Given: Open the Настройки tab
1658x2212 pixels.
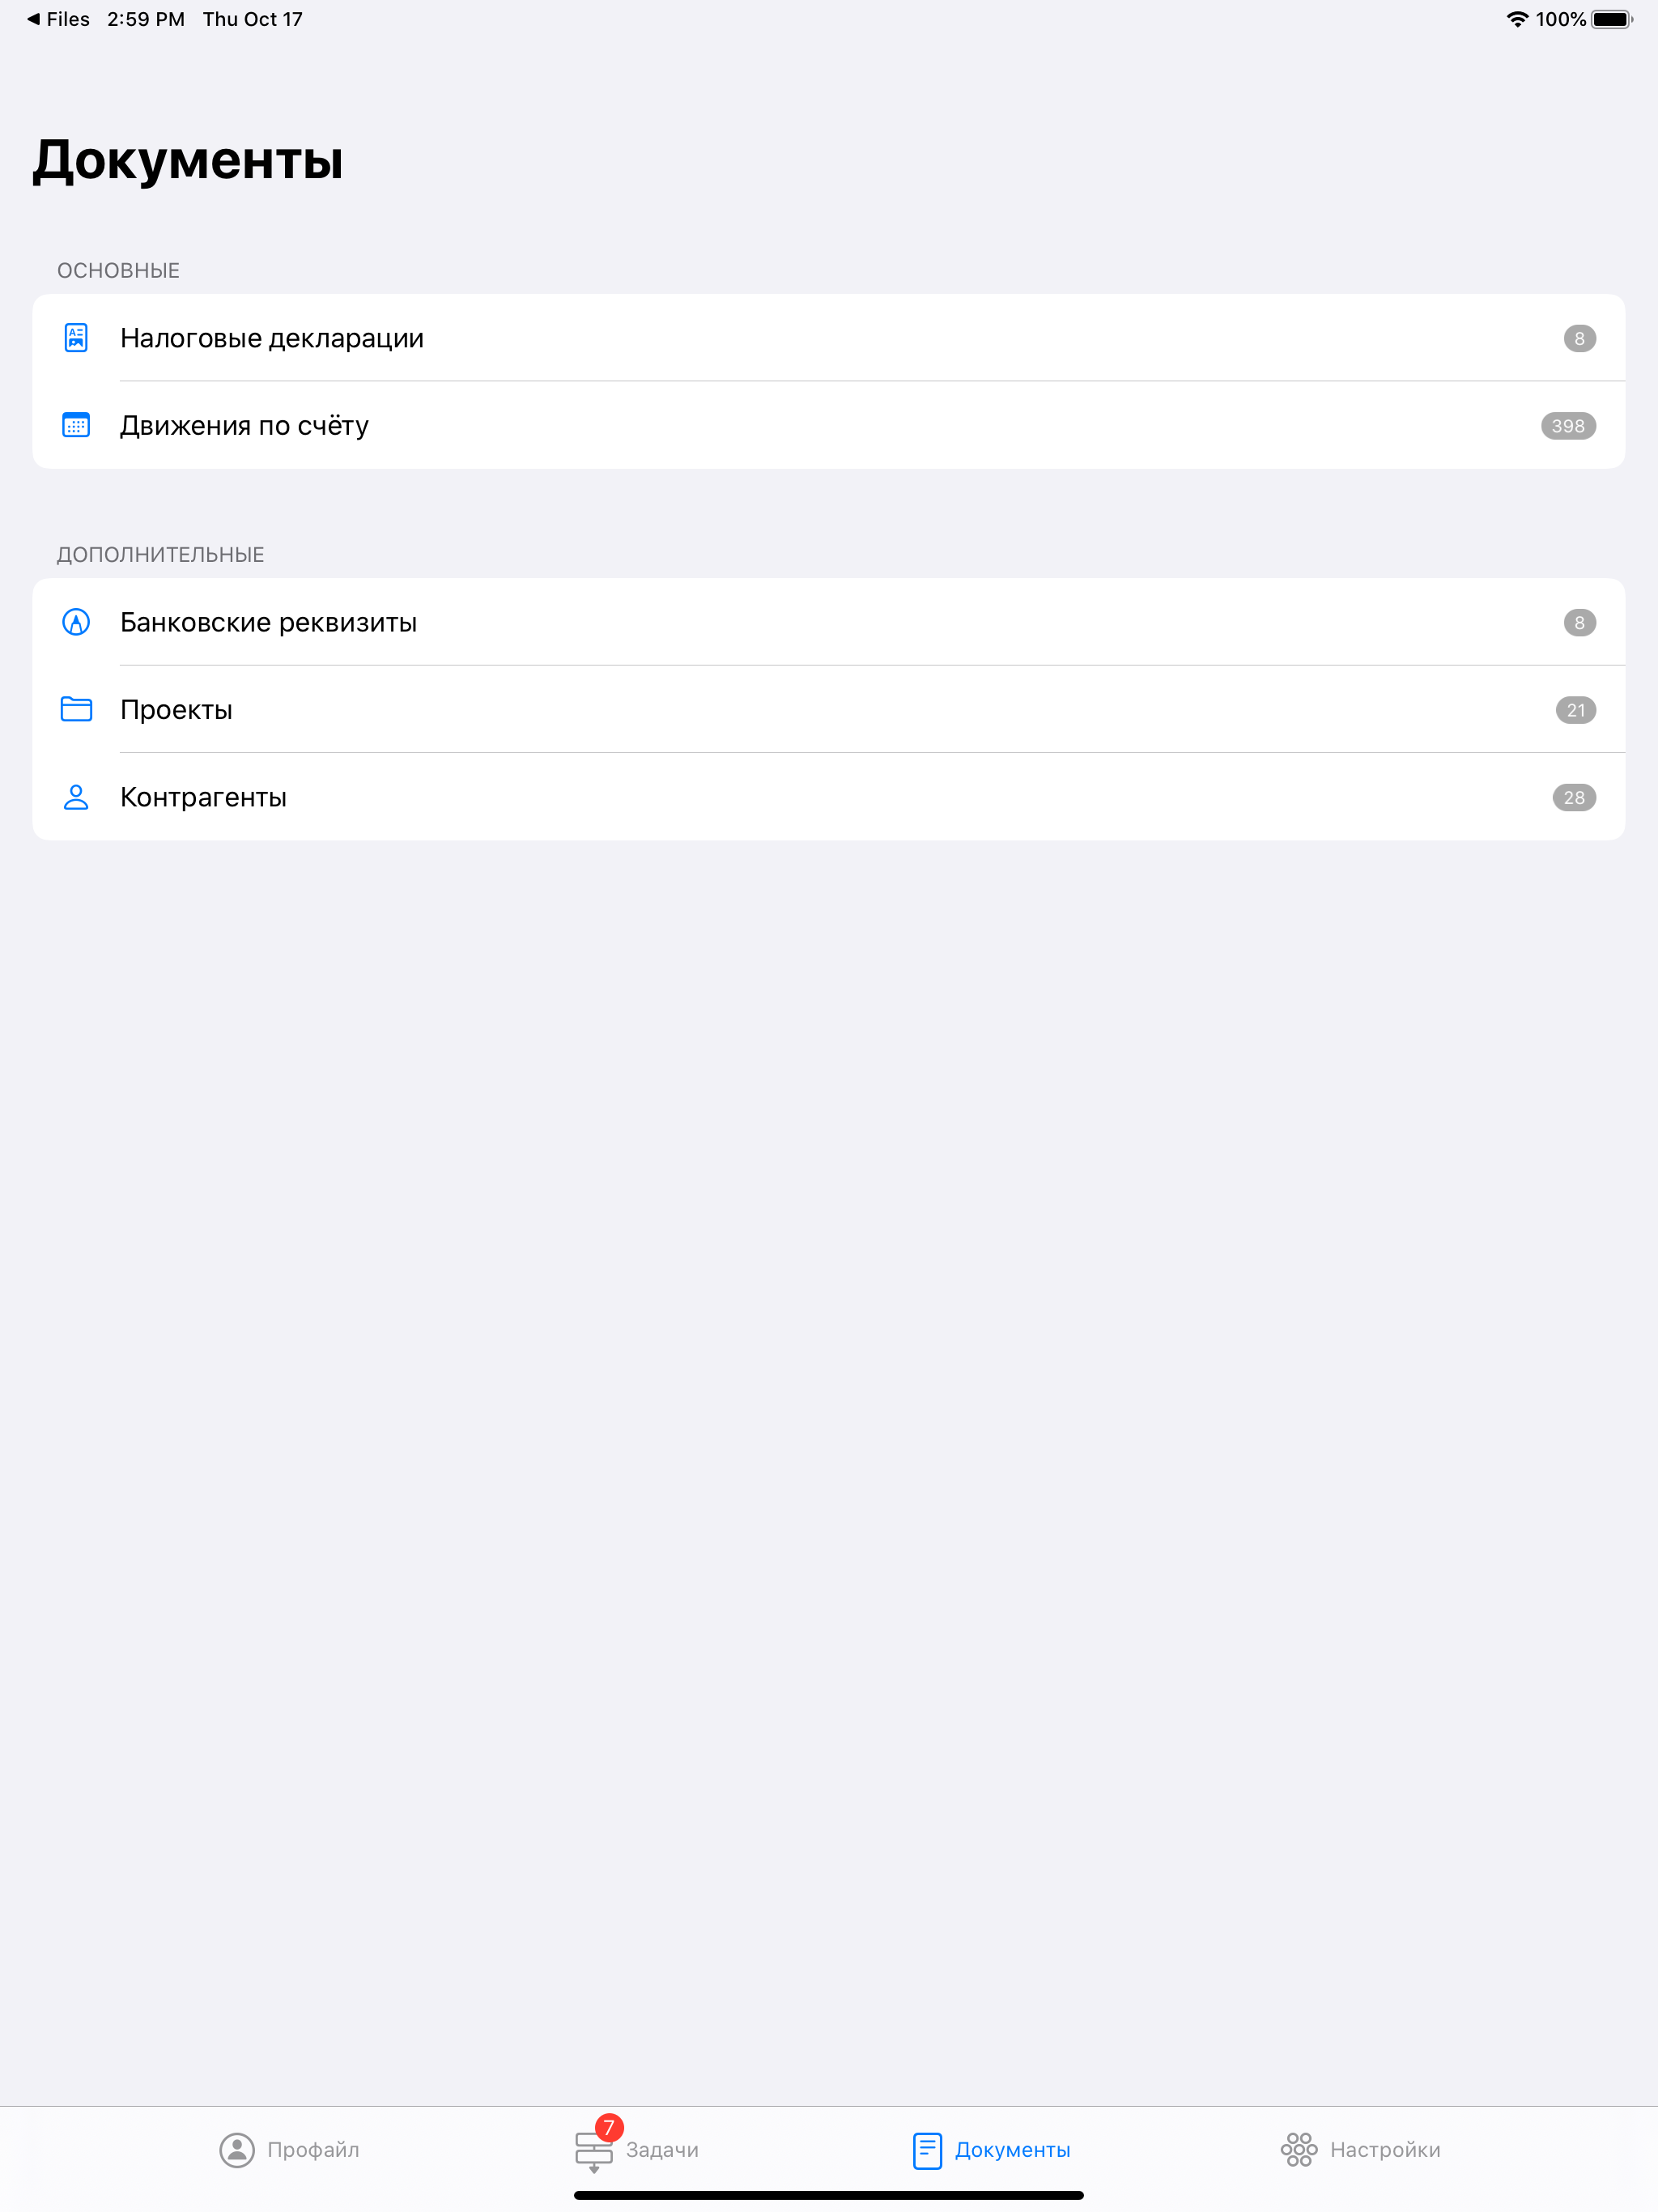Looking at the screenshot, I should tap(1360, 2150).
